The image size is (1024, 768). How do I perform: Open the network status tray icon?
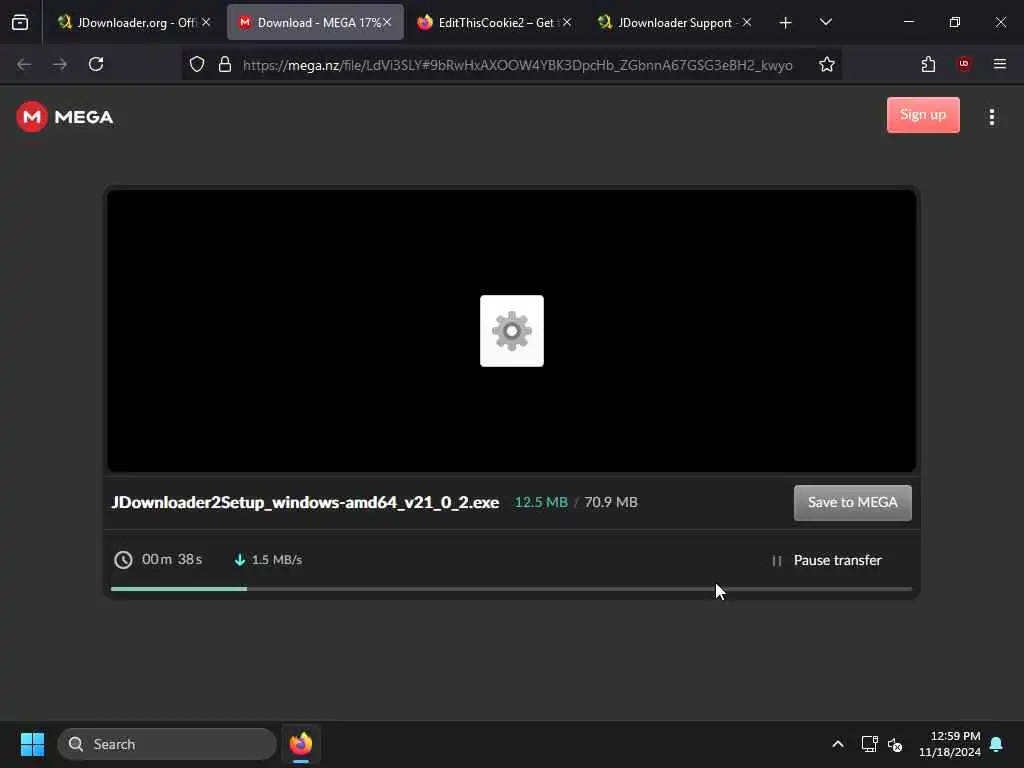coord(869,744)
